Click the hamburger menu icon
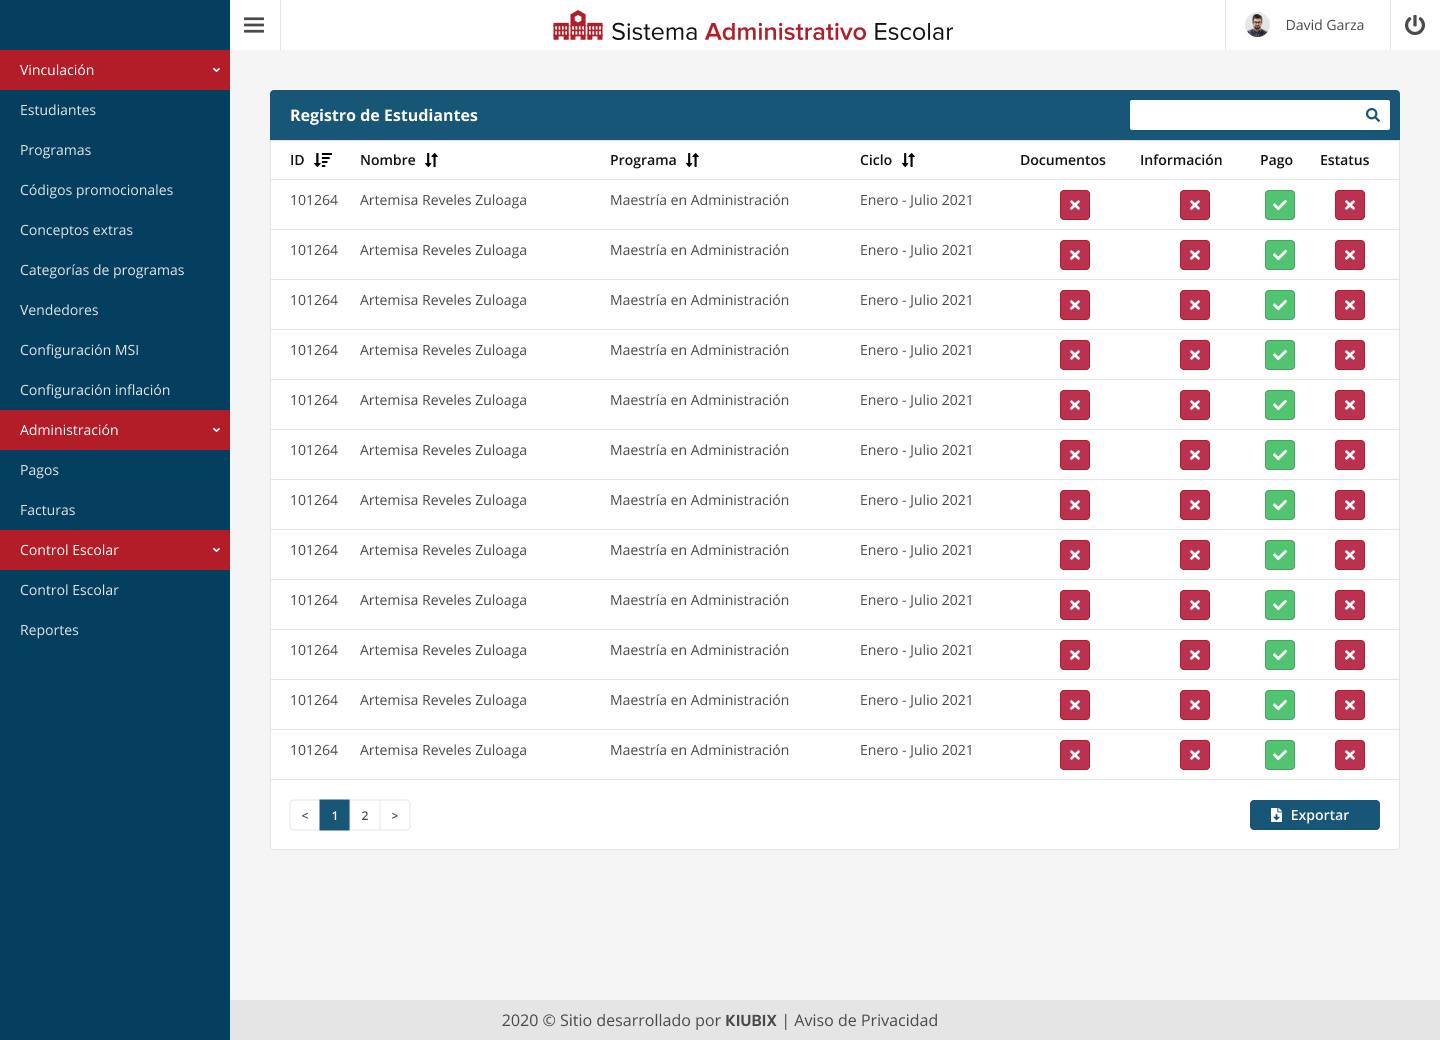 tap(254, 25)
